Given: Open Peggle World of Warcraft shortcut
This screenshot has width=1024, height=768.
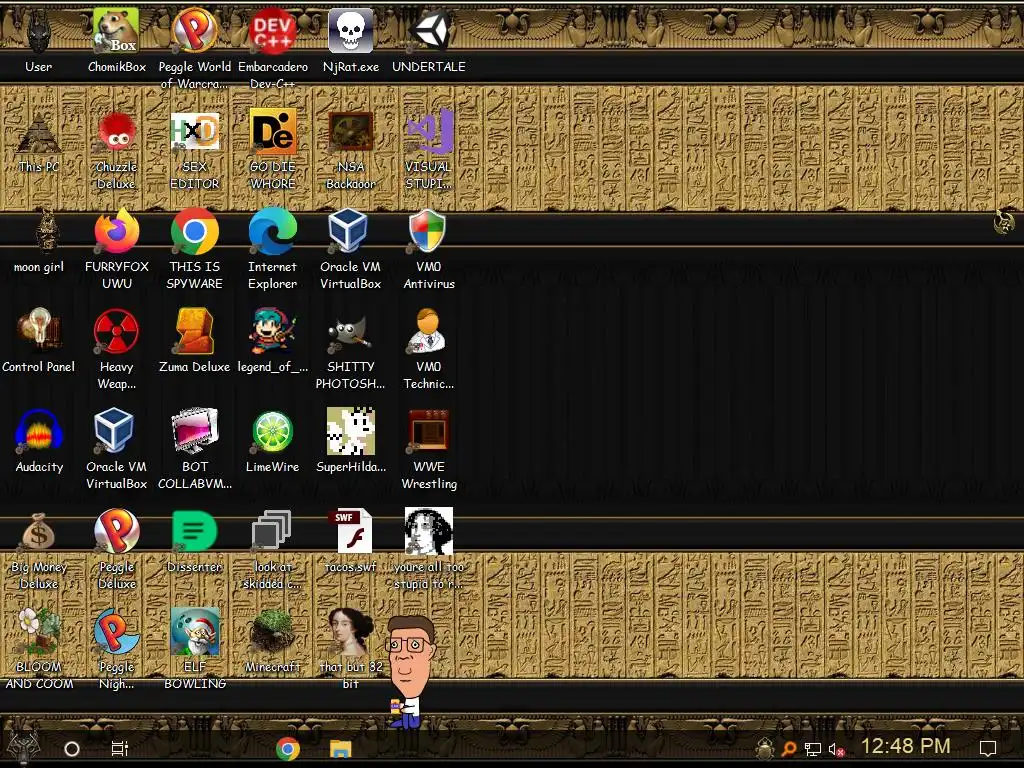Looking at the screenshot, I should (x=195, y=31).
